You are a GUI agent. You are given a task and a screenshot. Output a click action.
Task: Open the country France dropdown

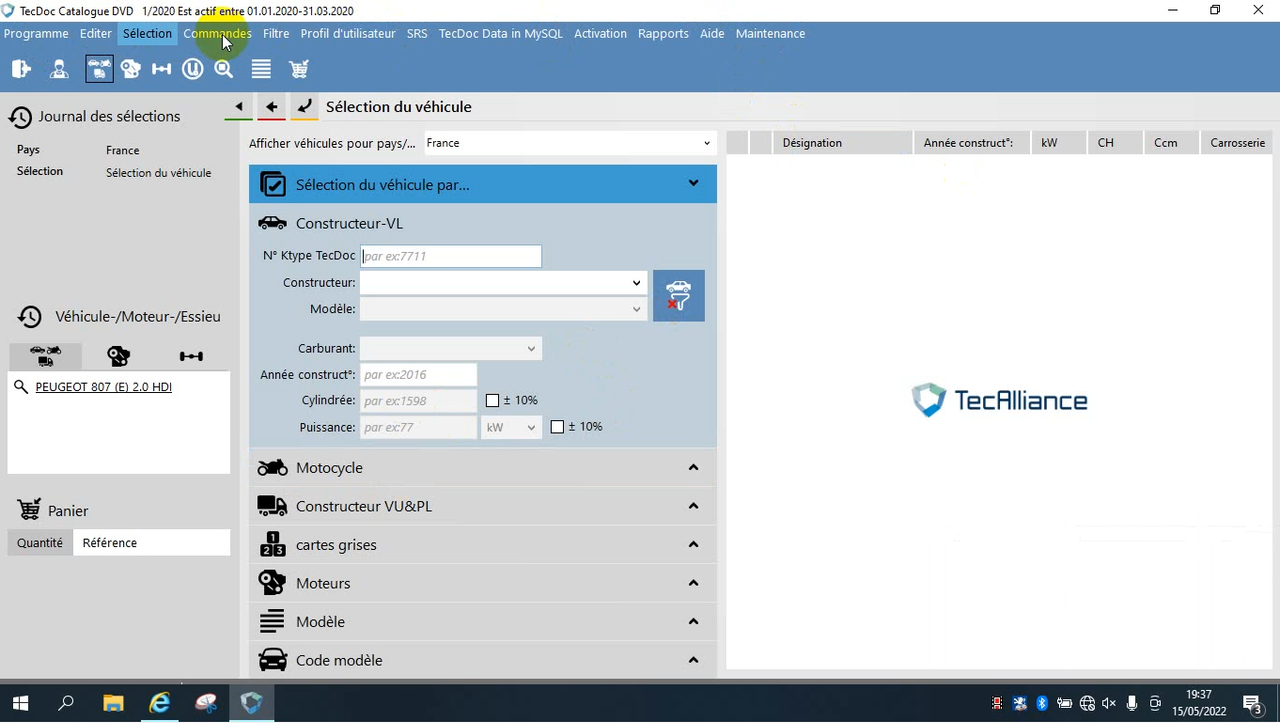pos(570,143)
